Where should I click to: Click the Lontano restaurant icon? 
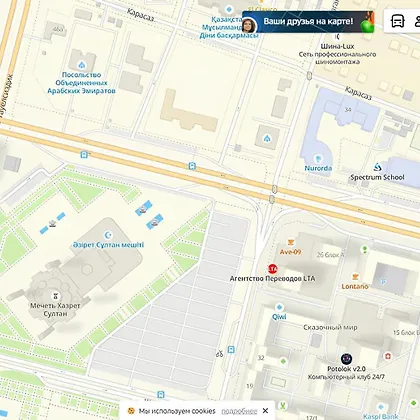pos(355,277)
